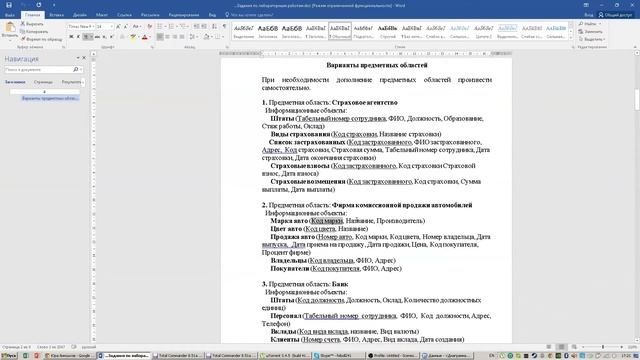This screenshot has width=640, height=360.
Task: Apply red font color
Action: coord(144,37)
